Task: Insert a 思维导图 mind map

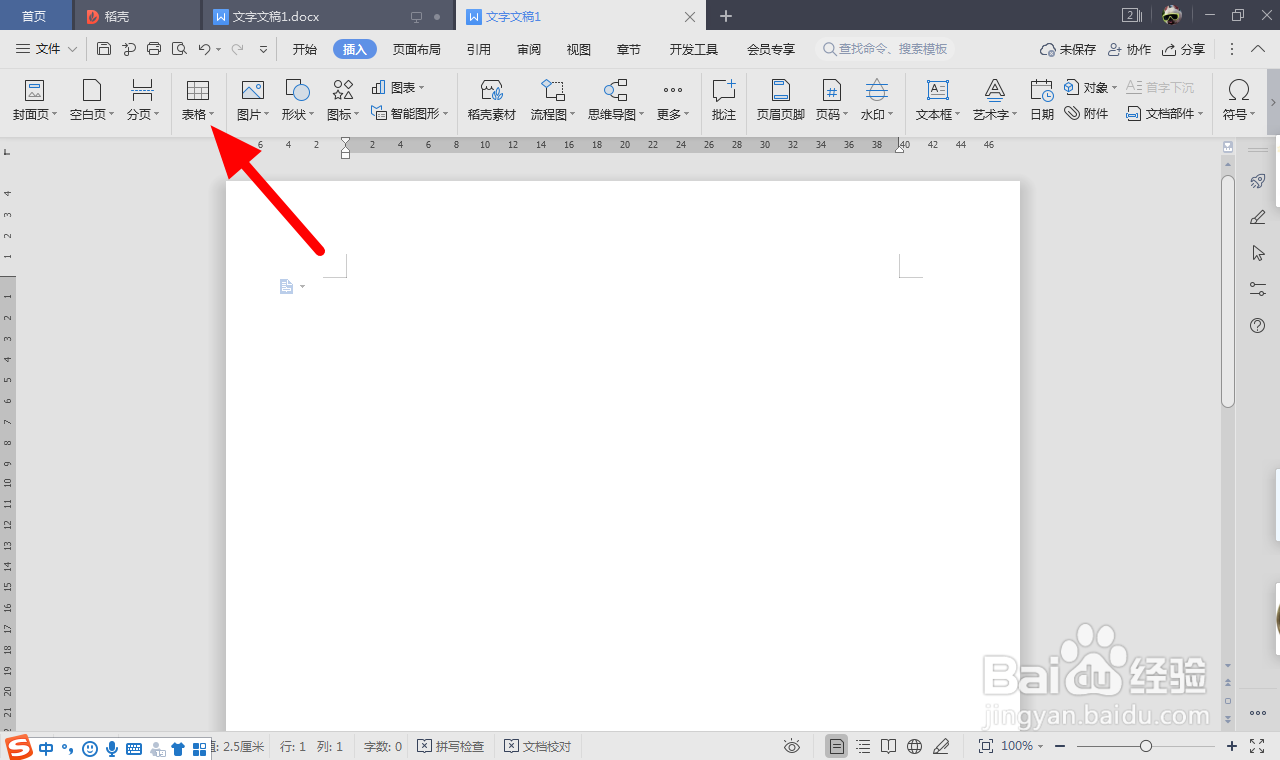Action: tap(616, 101)
